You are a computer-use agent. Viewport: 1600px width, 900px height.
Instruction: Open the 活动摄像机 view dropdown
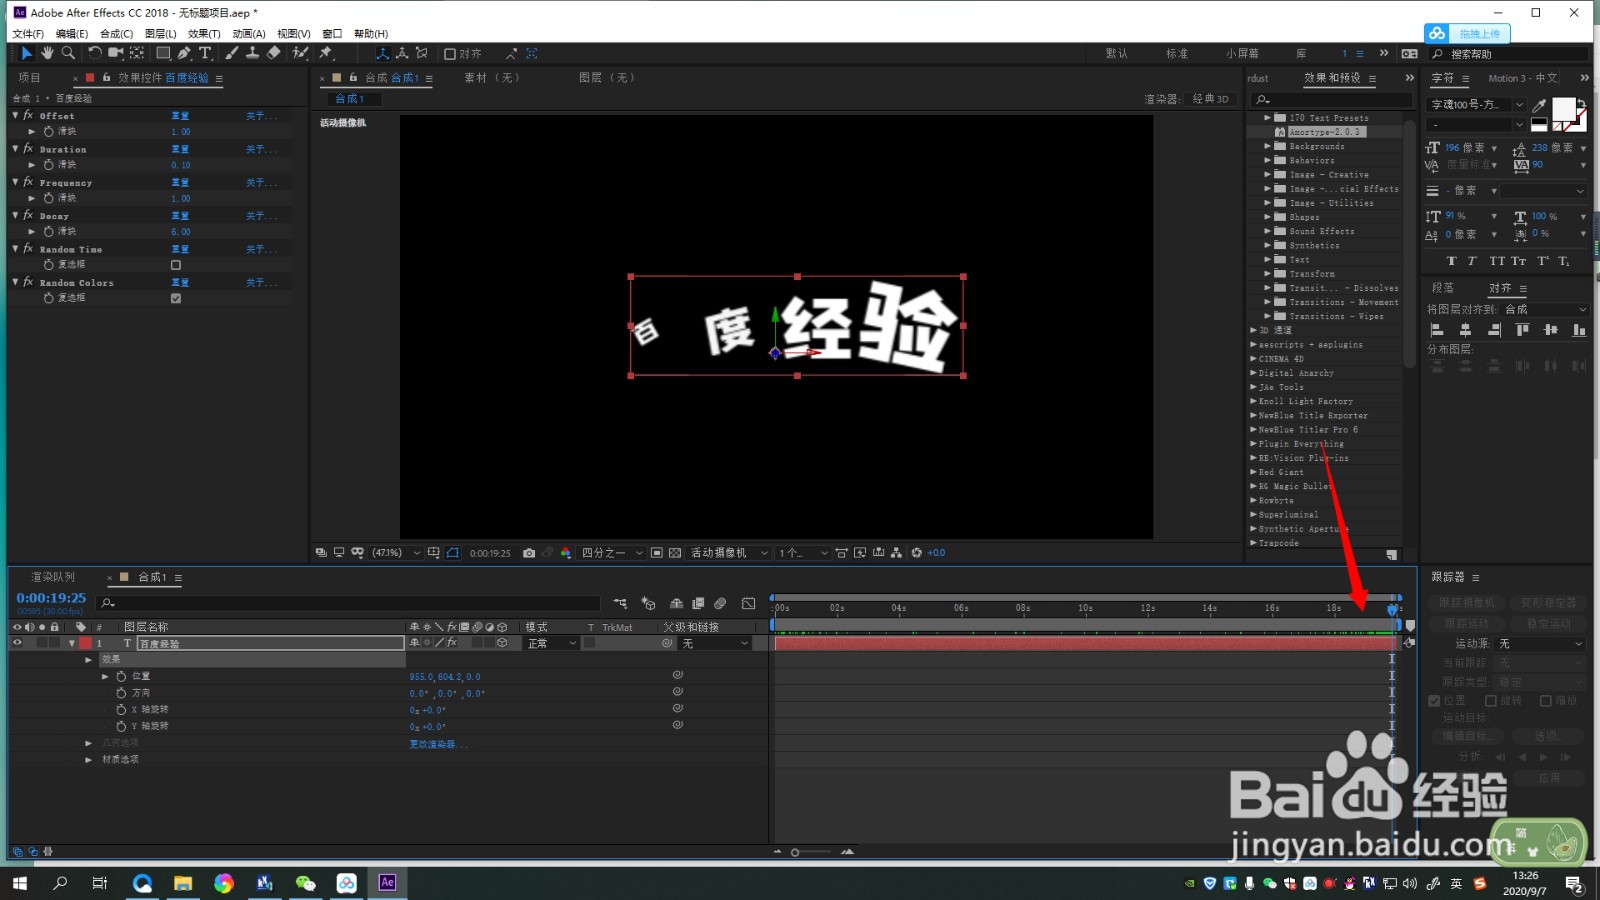point(725,552)
